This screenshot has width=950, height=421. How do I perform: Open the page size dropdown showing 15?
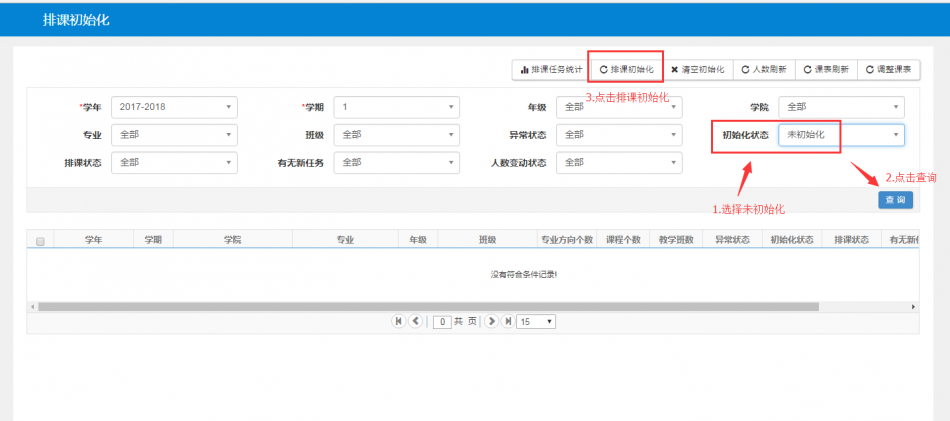536,321
